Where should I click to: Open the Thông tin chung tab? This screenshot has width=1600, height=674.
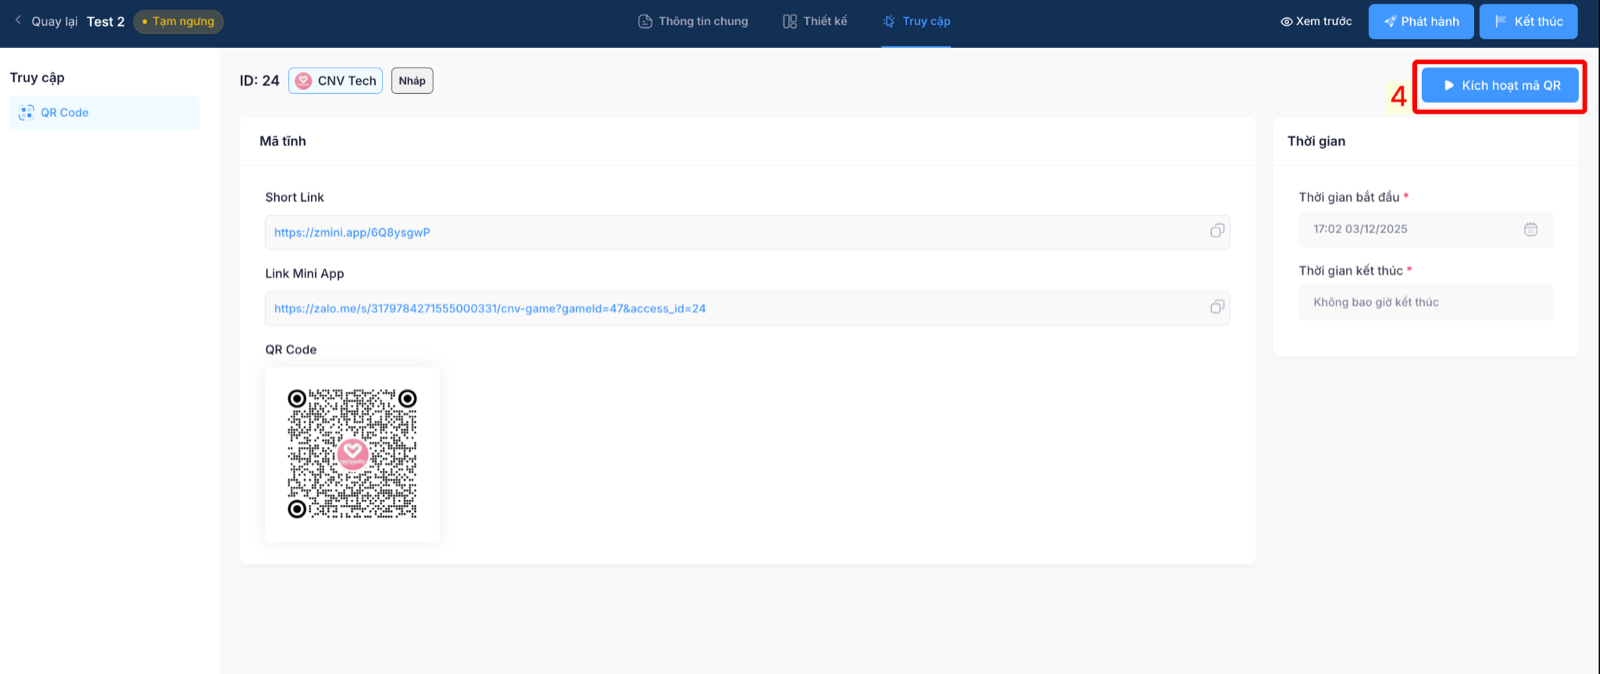pyautogui.click(x=693, y=21)
